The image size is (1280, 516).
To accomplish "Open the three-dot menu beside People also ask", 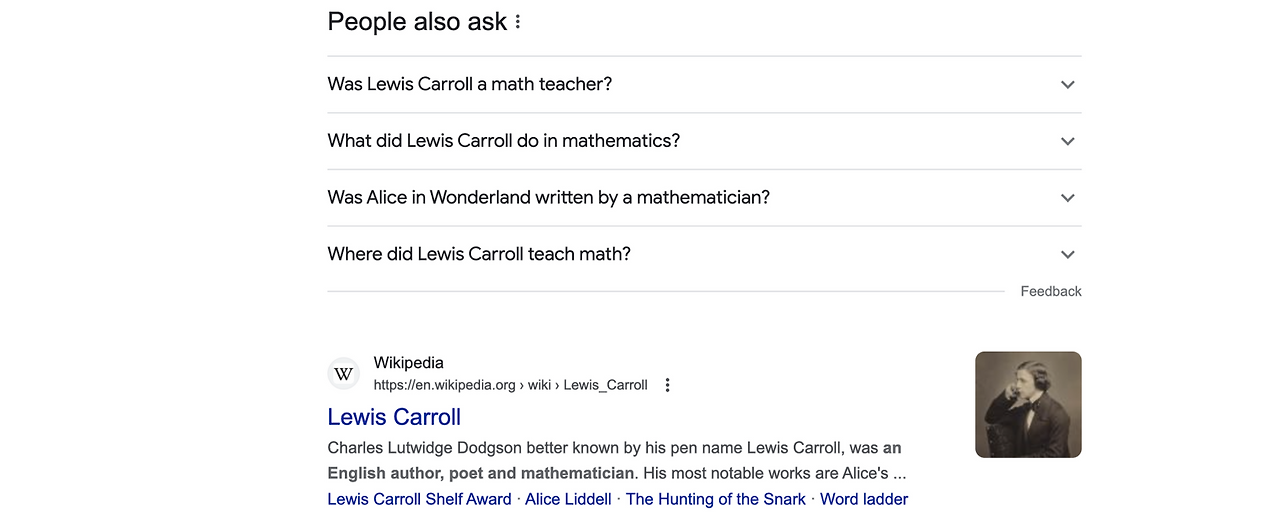I will [x=517, y=22].
